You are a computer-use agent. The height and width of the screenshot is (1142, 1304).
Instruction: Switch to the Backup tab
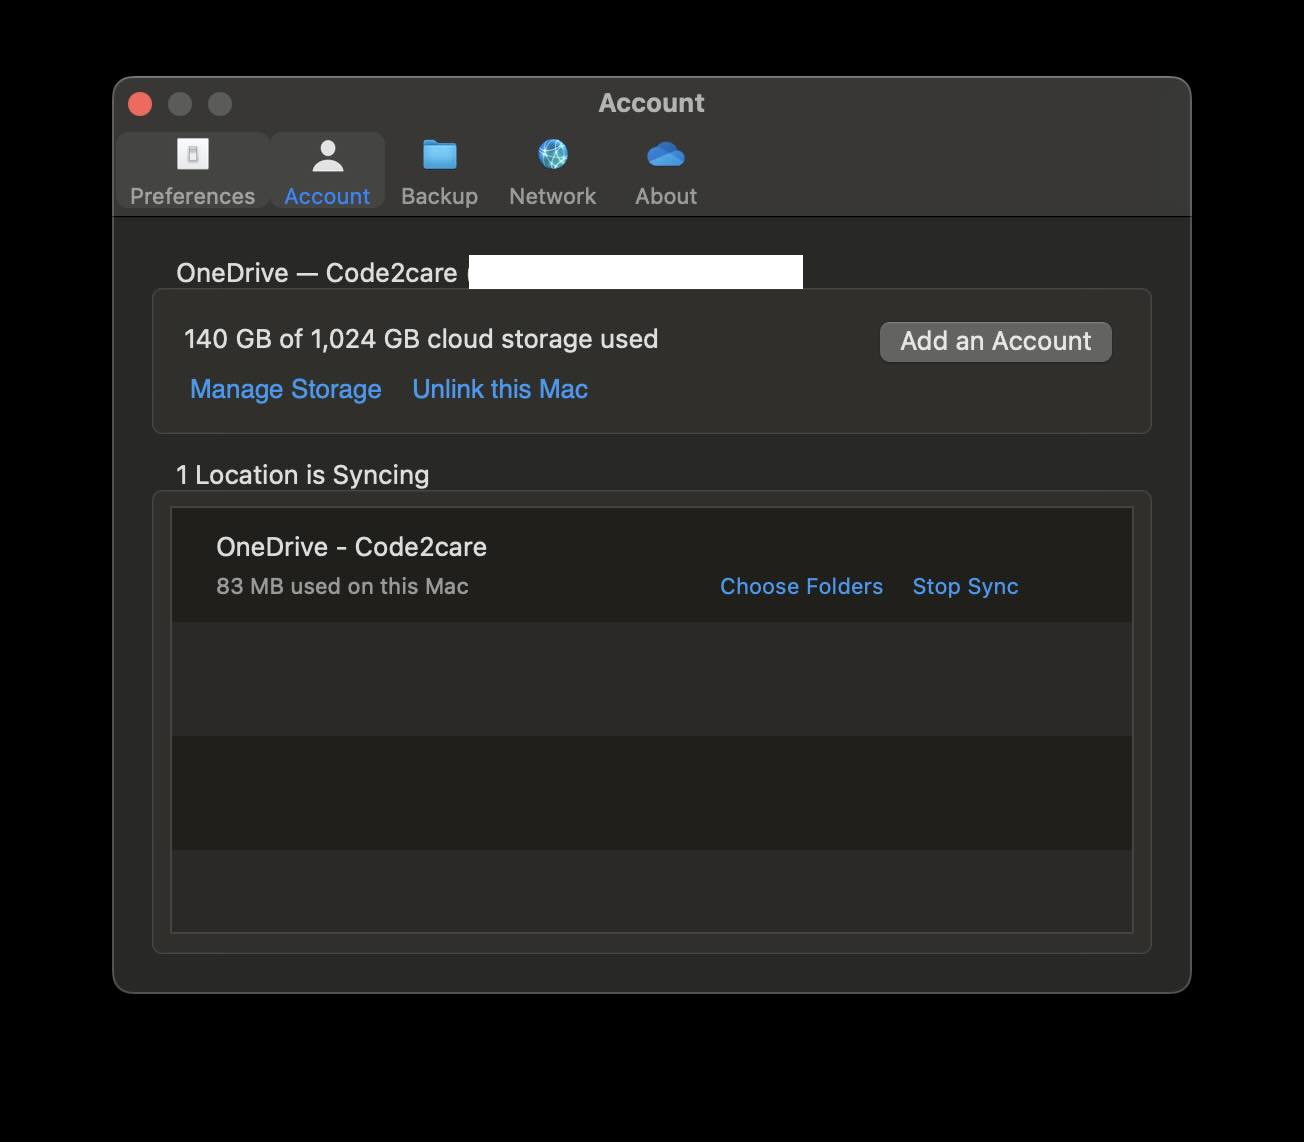coord(439,196)
